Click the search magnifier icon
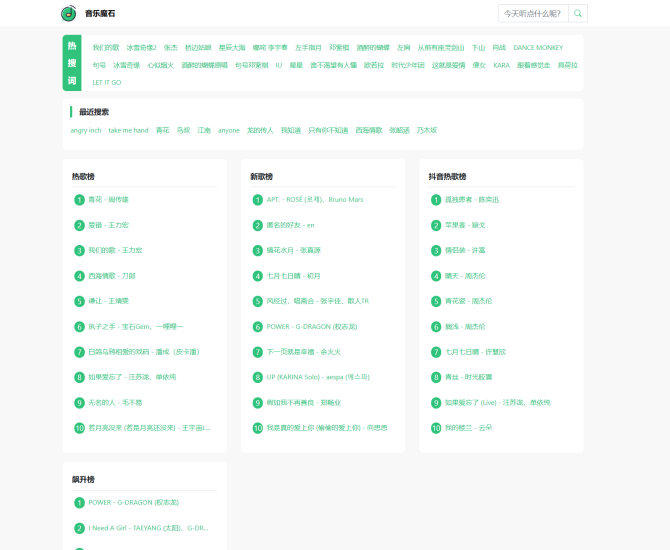Viewport: 670px width, 550px height. click(x=579, y=13)
